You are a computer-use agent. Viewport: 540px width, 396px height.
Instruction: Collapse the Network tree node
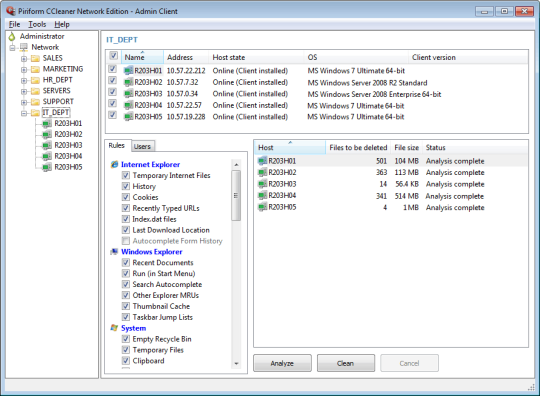pos(12,48)
